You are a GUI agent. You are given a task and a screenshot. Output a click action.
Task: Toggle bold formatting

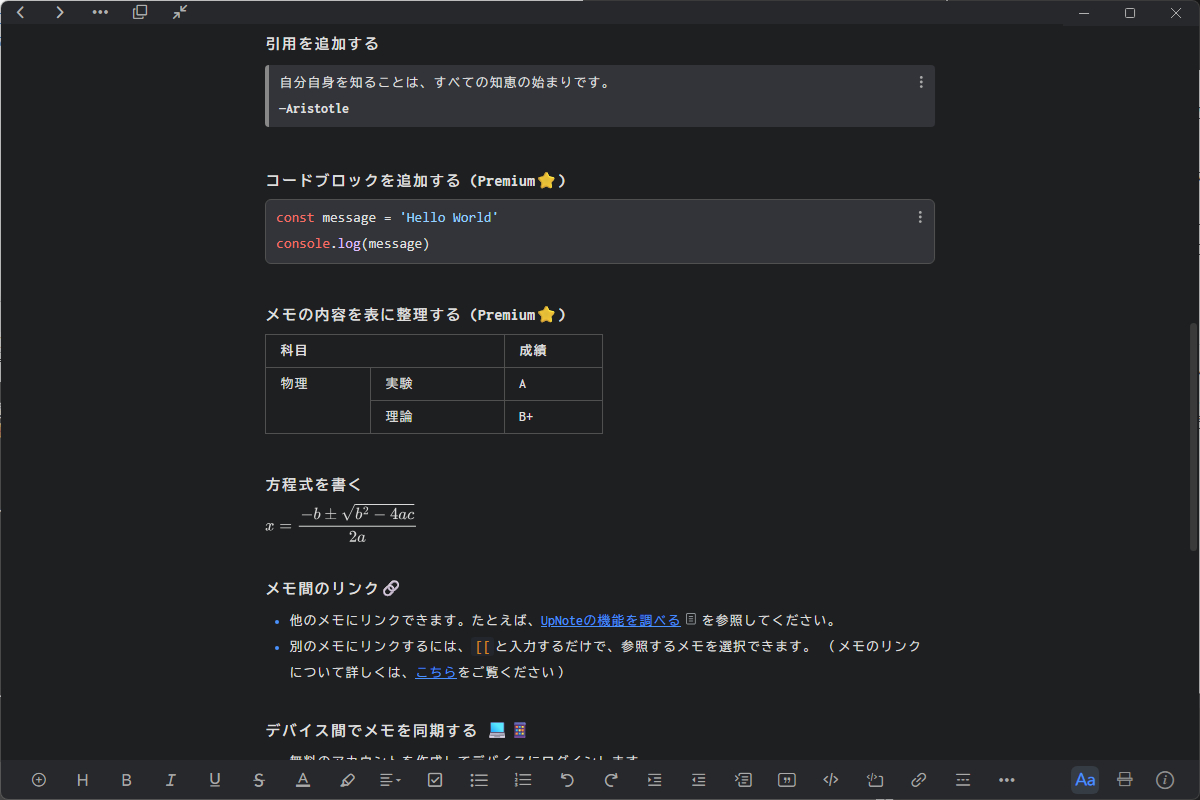tap(127, 780)
